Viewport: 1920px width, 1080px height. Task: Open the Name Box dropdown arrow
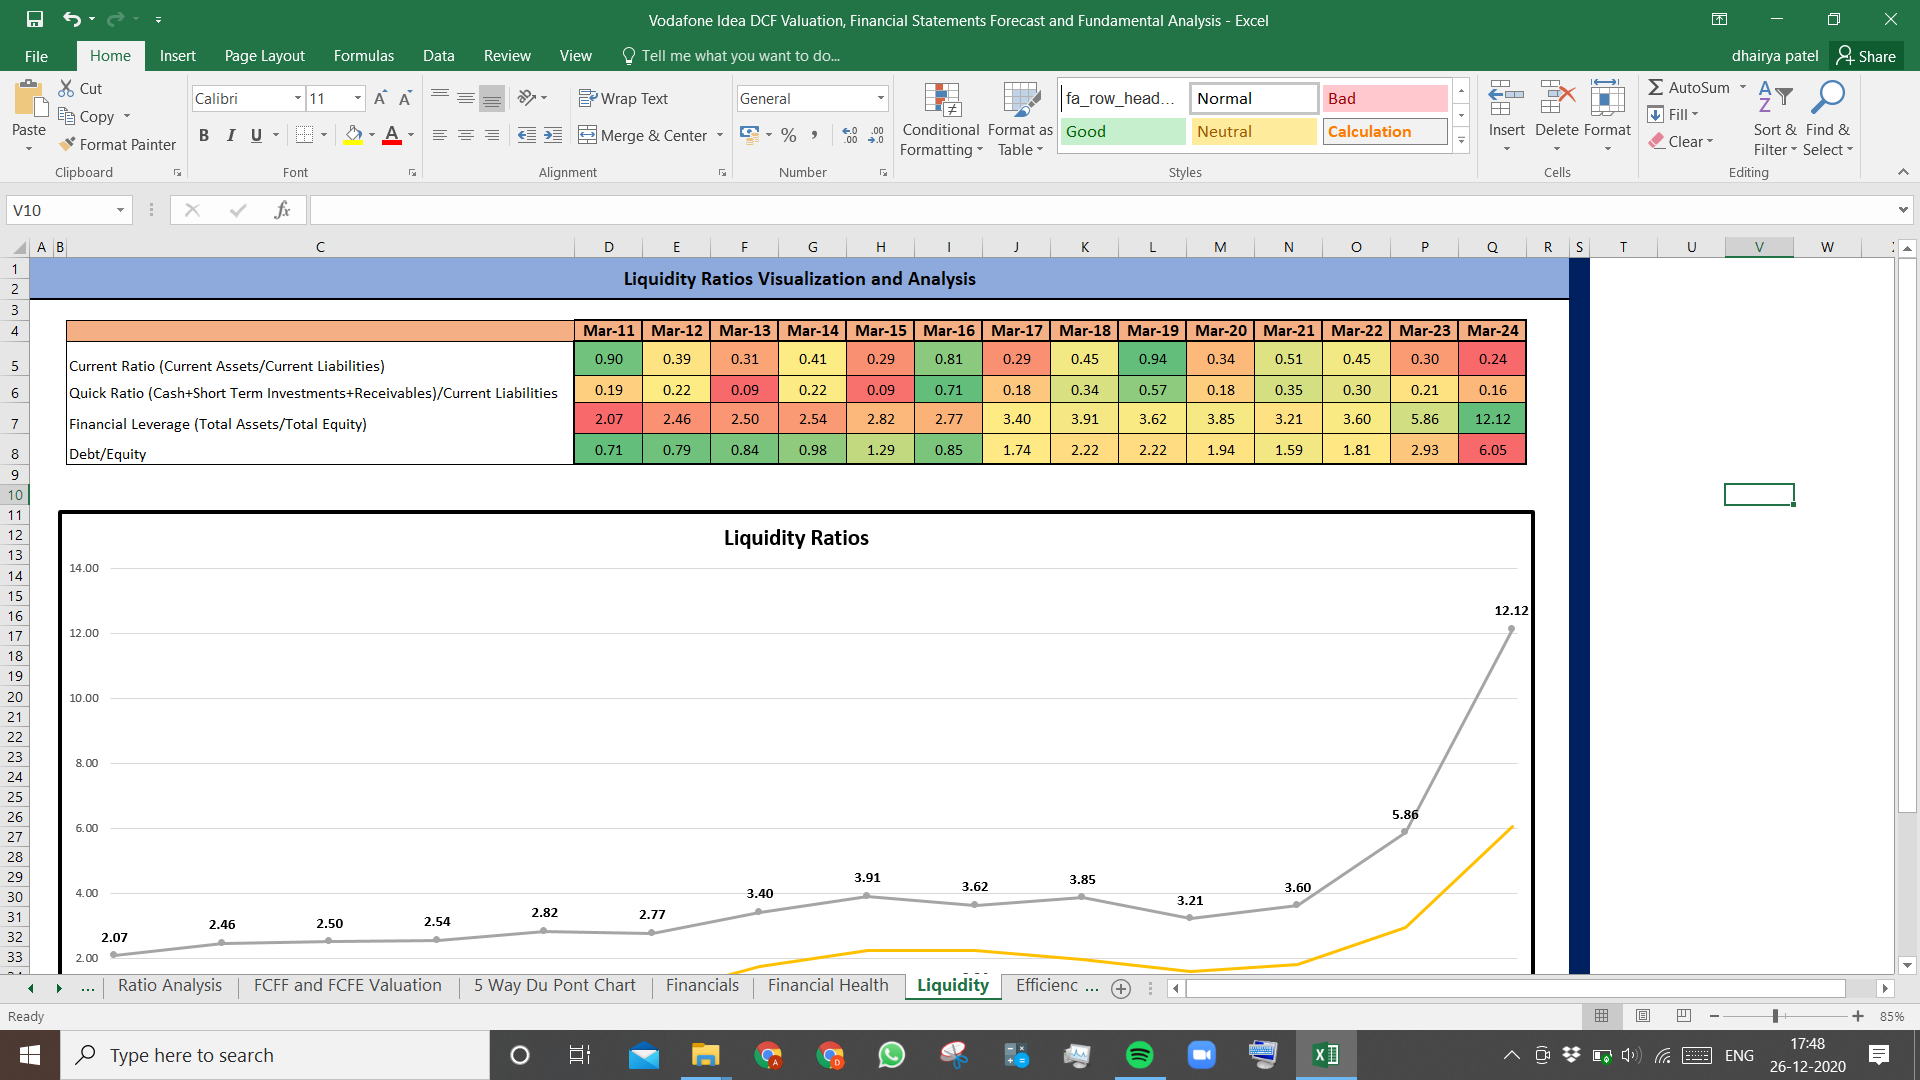[120, 210]
